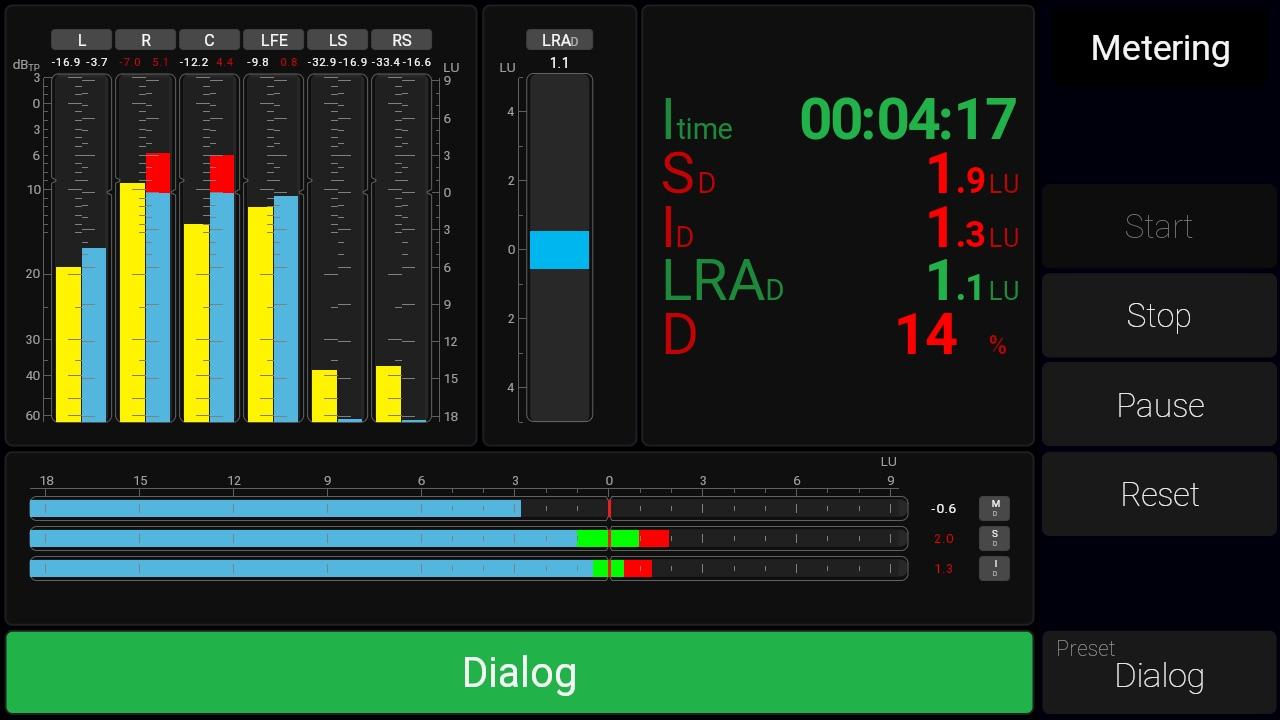This screenshot has height=720, width=1280.
Task: Click the blue LRA range bar
Action: click(x=559, y=250)
